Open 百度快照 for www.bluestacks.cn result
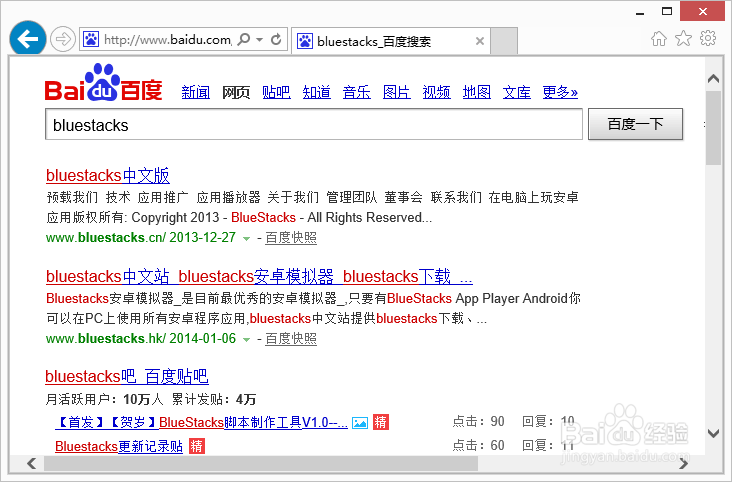 pos(291,238)
